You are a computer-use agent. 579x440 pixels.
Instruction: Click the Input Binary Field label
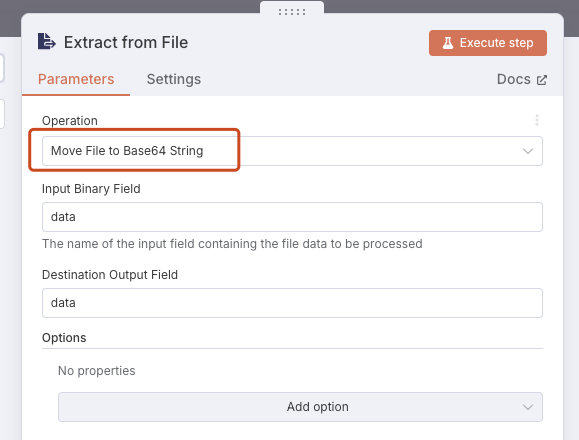tap(91, 189)
